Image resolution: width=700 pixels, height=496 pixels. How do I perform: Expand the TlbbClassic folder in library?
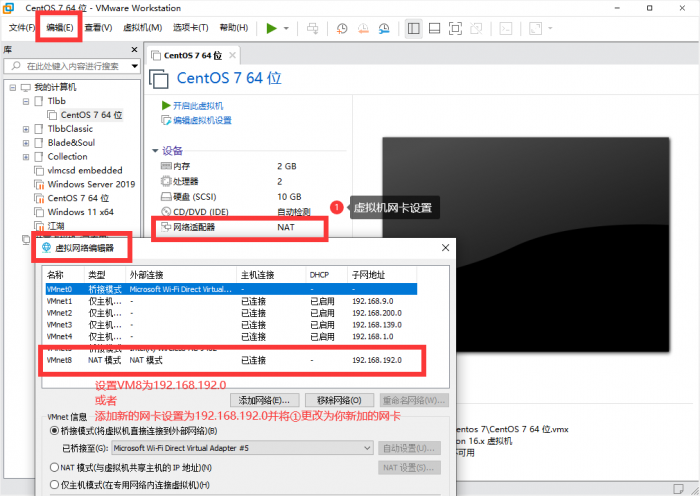point(27,129)
